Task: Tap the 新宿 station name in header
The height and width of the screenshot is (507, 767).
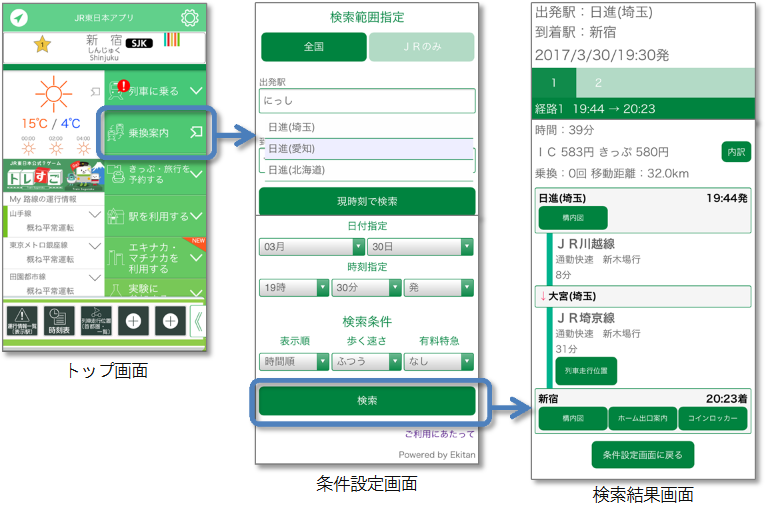Action: tap(104, 40)
